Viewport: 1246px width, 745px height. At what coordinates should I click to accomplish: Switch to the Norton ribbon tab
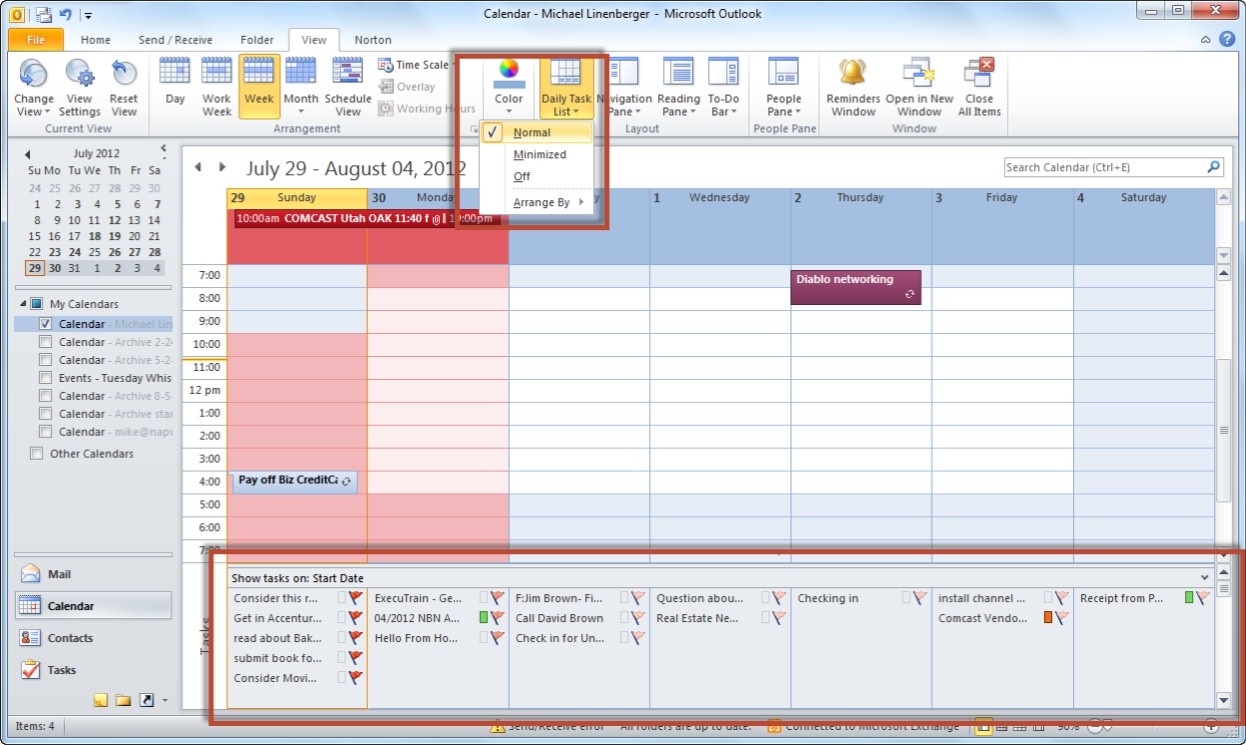(372, 40)
